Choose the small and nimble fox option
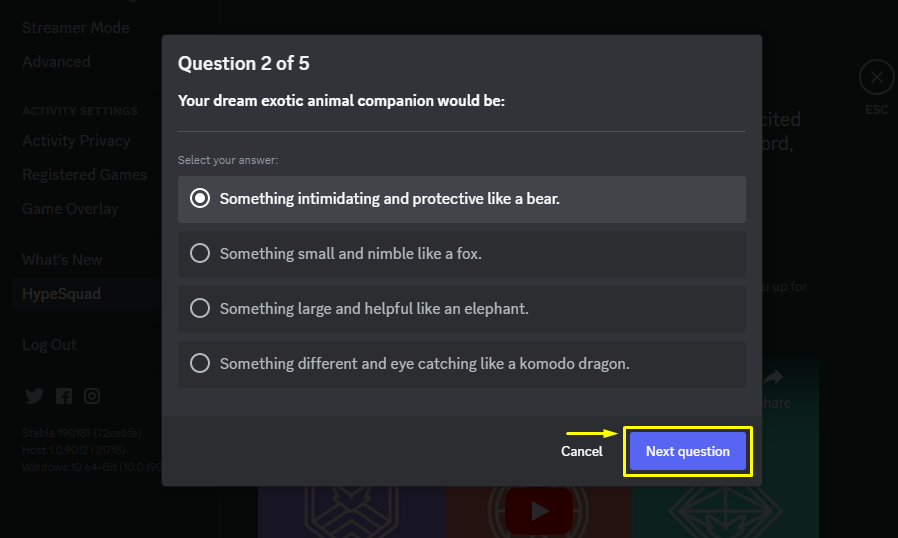 (462, 254)
